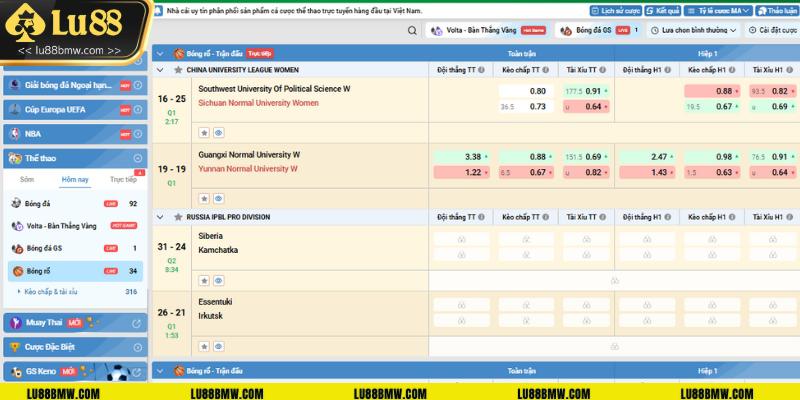Click the NBA league icon in sidebar
800x400 pixels.
pos(15,133)
